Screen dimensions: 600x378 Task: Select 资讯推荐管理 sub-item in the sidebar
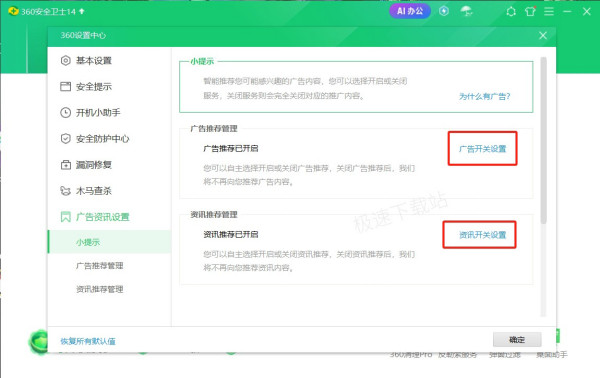click(x=99, y=289)
